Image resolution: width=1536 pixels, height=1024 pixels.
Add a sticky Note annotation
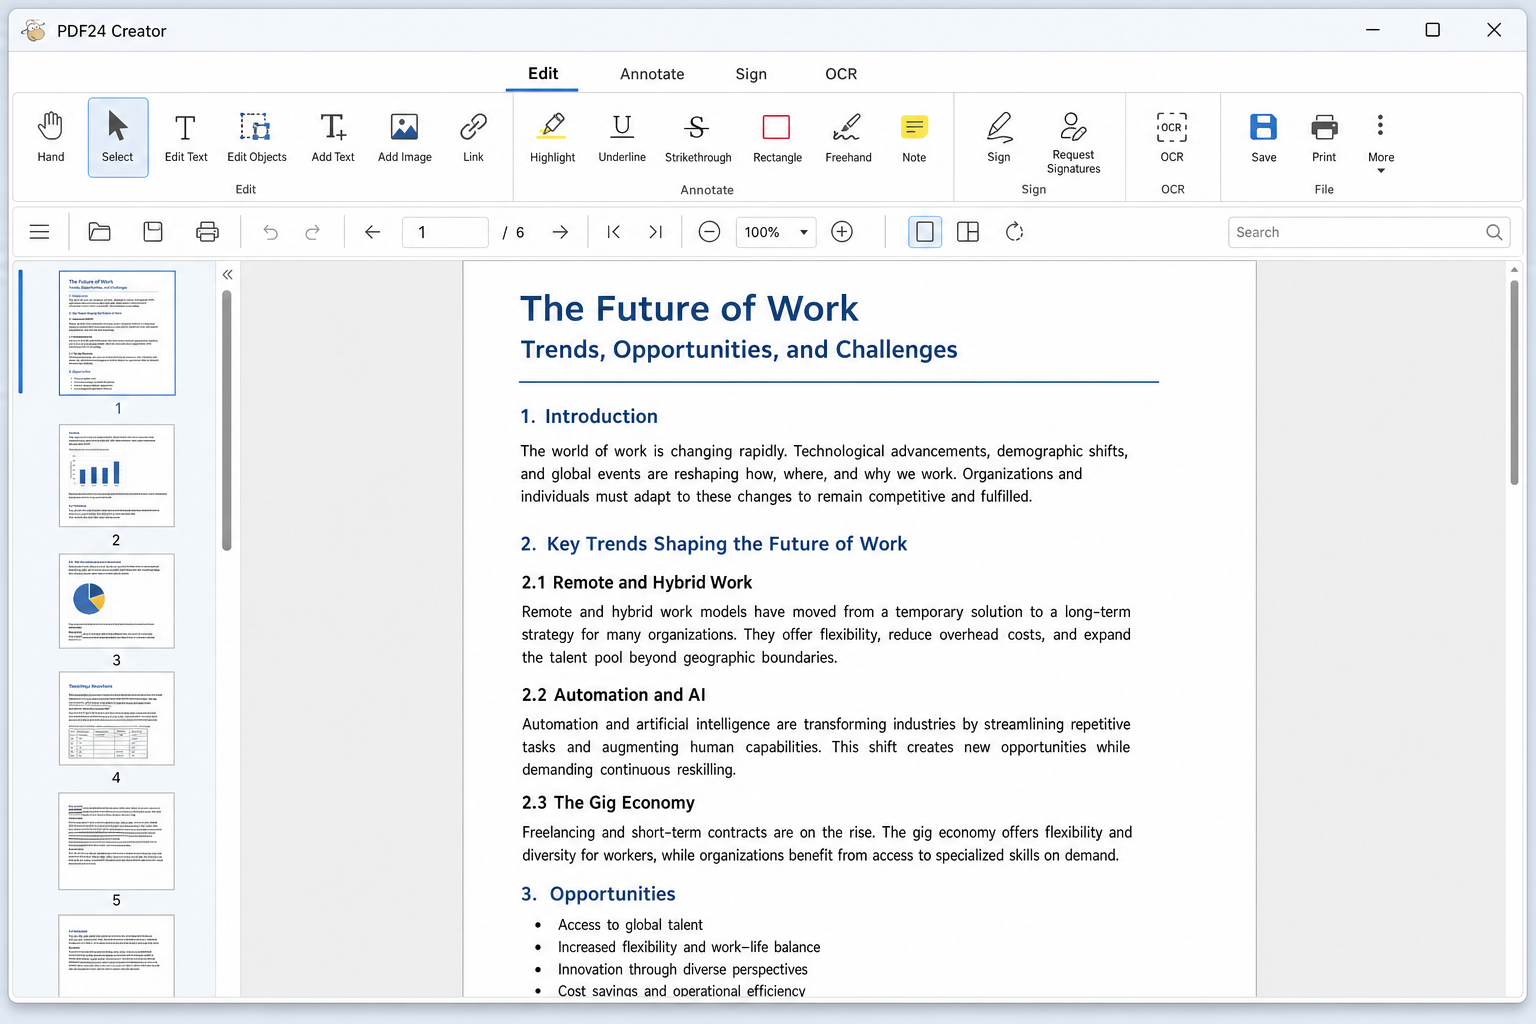click(x=914, y=137)
